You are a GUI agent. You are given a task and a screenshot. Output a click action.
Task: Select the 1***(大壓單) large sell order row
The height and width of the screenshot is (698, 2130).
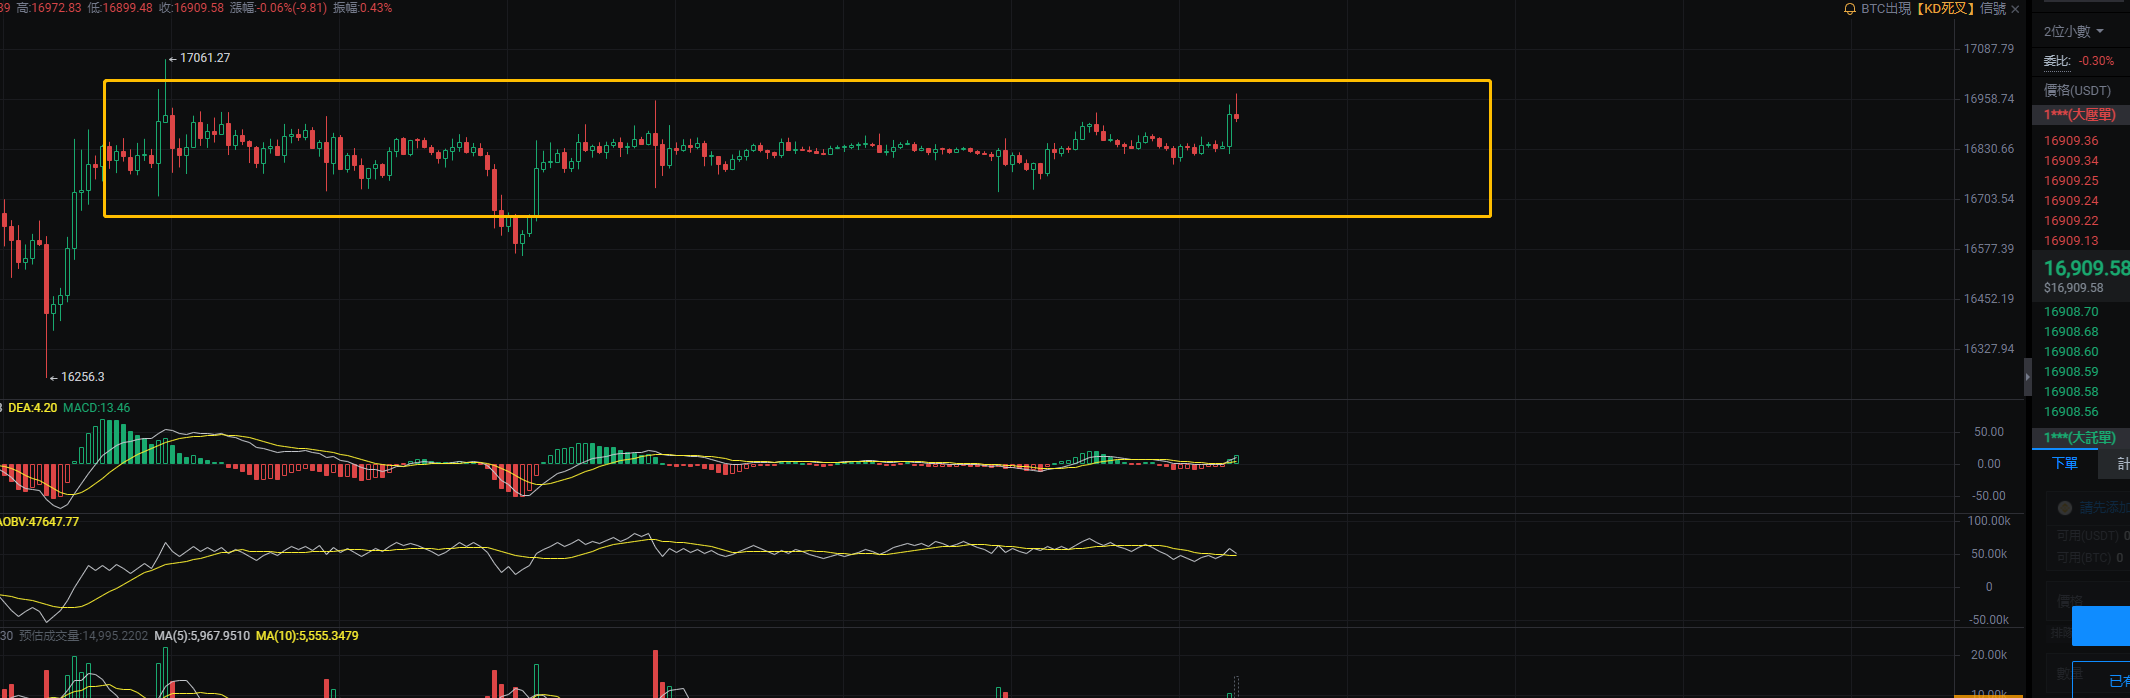[2079, 115]
